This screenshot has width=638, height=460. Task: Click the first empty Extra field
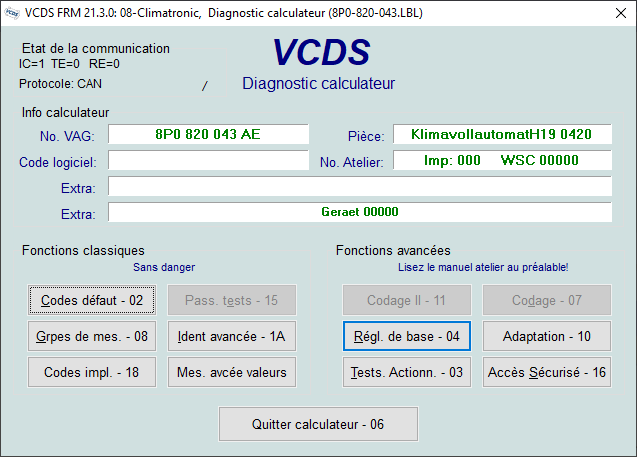[x=360, y=186]
